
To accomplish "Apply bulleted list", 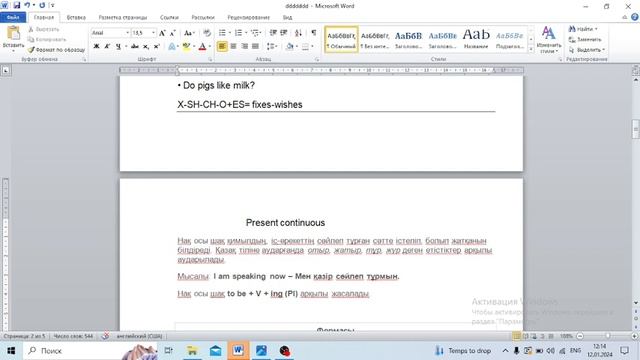I will tap(222, 33).
